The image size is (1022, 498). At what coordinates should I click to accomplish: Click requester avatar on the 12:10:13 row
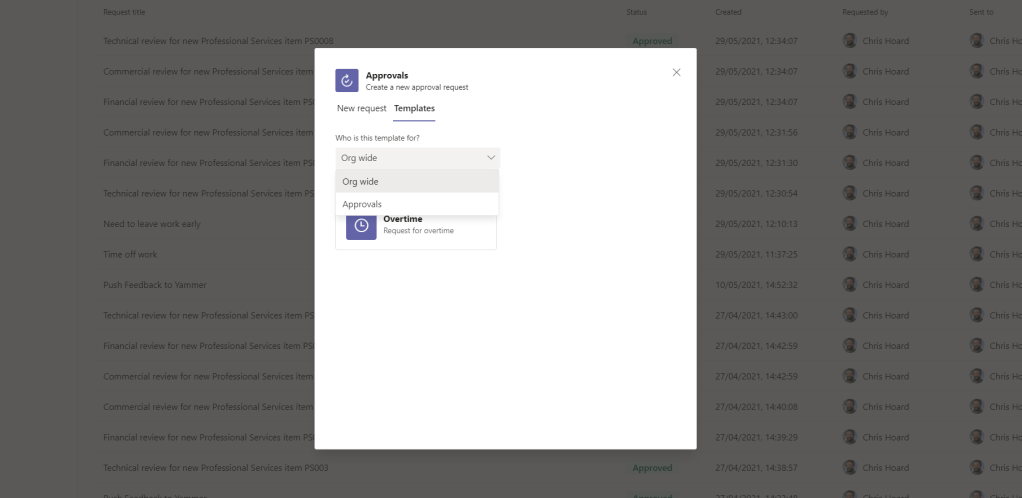[x=850, y=224]
